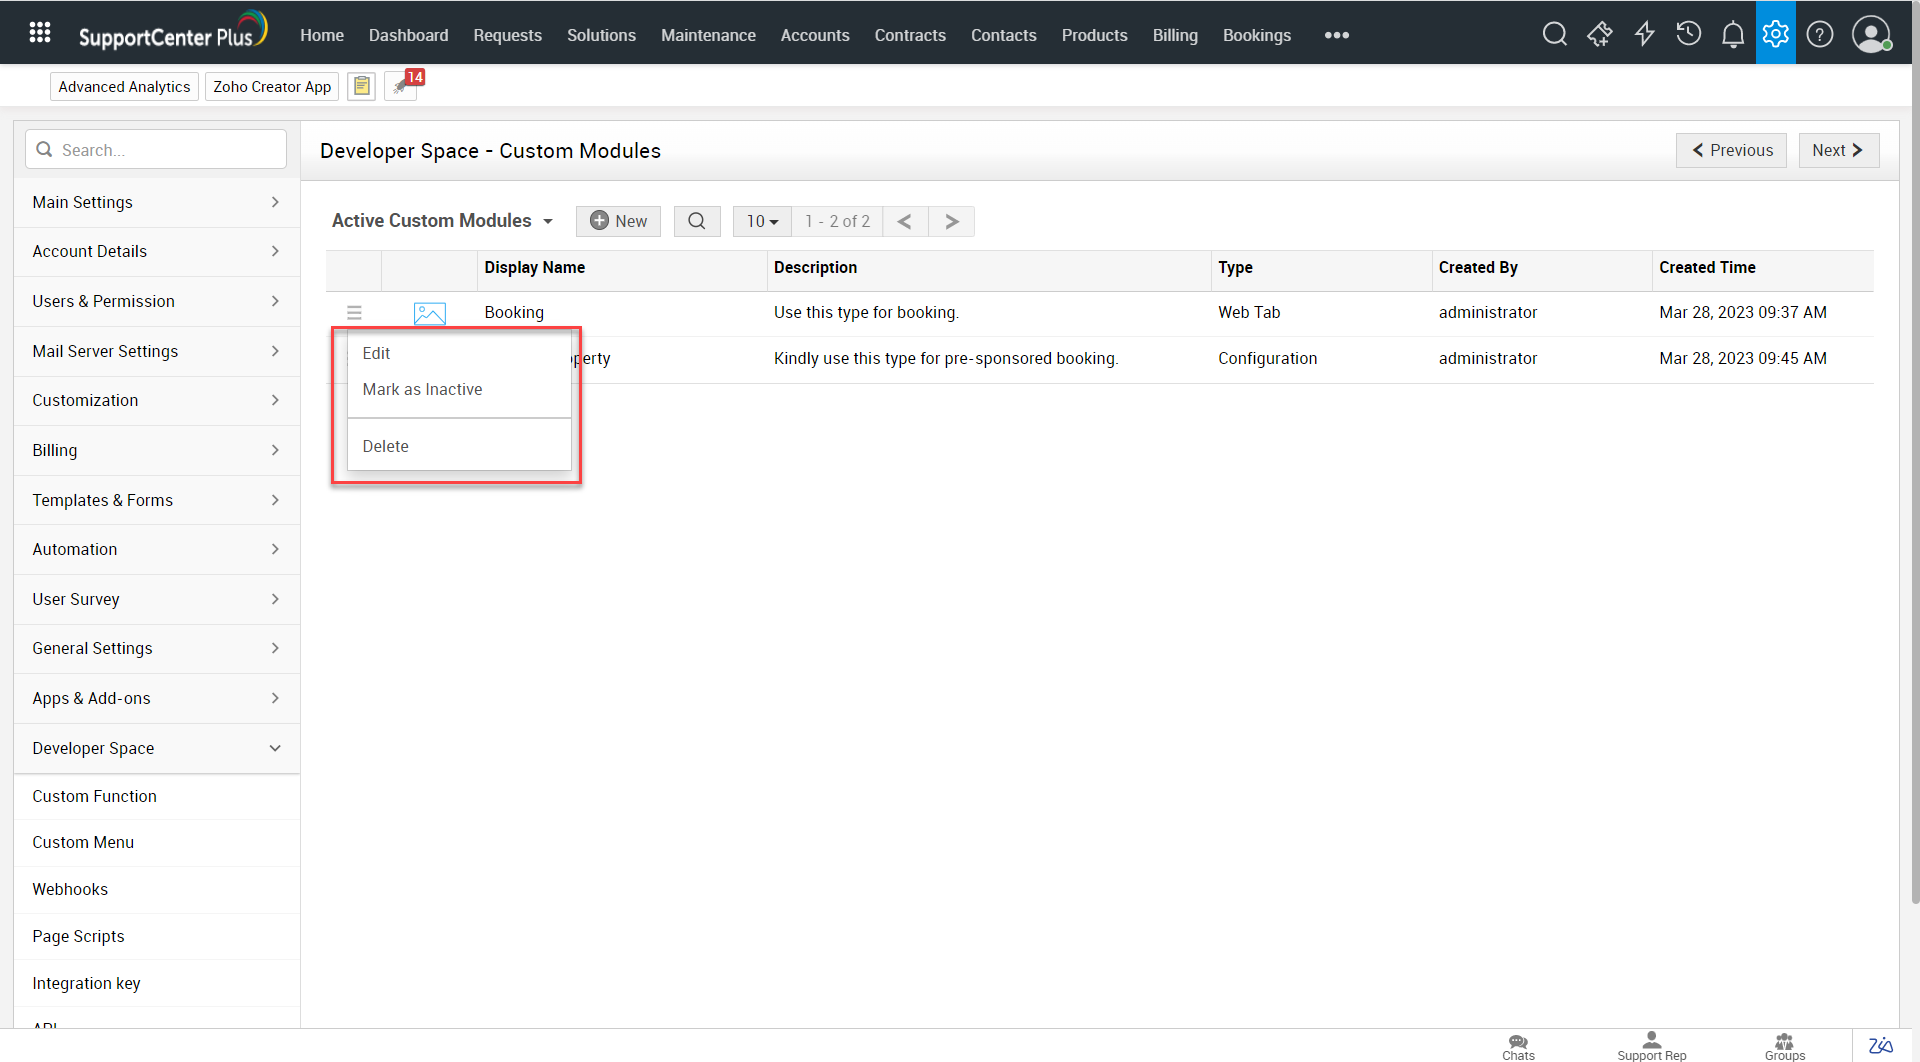
Task: Click the hamburger icon beside Booking row
Action: pos(354,313)
